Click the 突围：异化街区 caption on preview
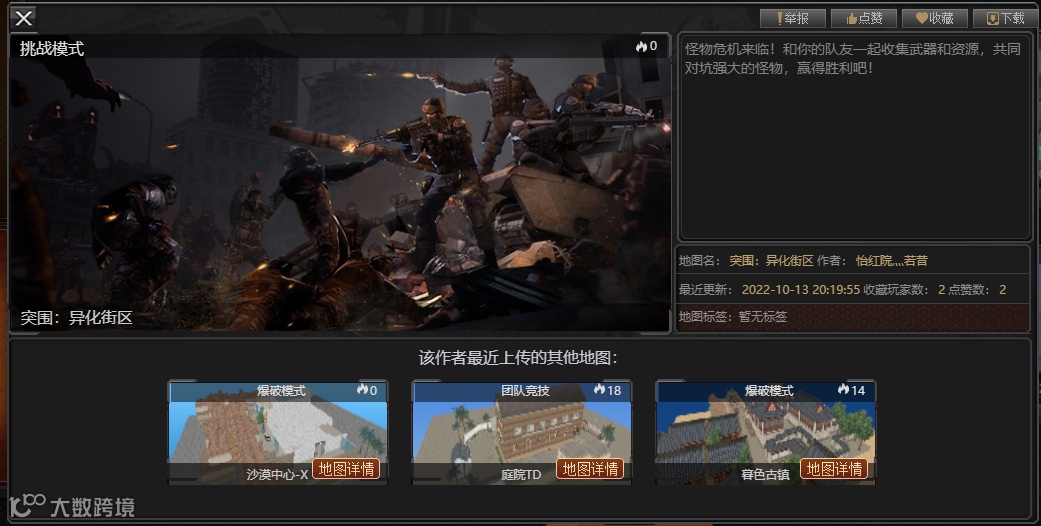This screenshot has height=526, width=1041. click(x=76, y=317)
